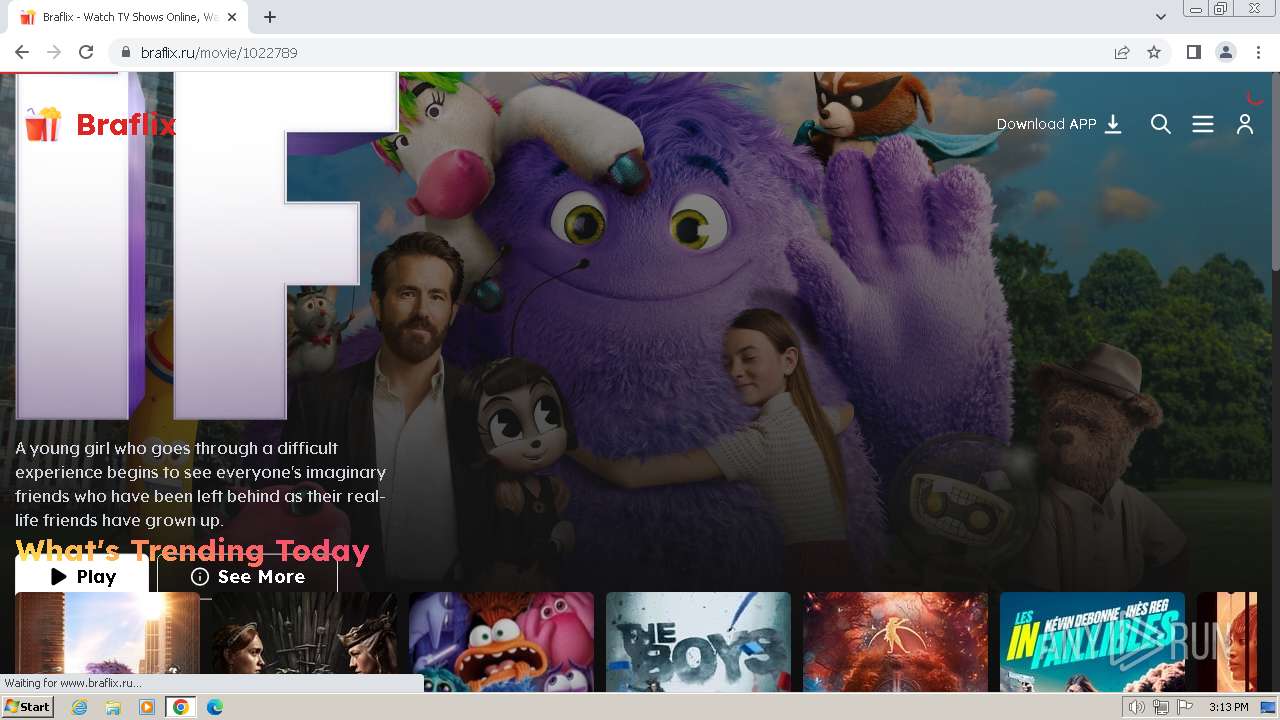Viewport: 1280px width, 720px height.
Task: Switch to Chrome taskbar icon
Action: (181, 707)
